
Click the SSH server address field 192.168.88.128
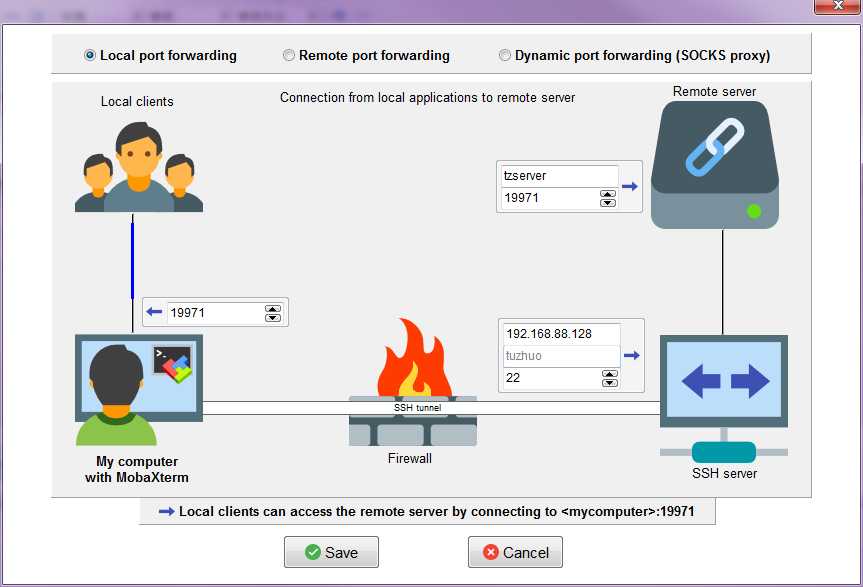tap(561, 334)
